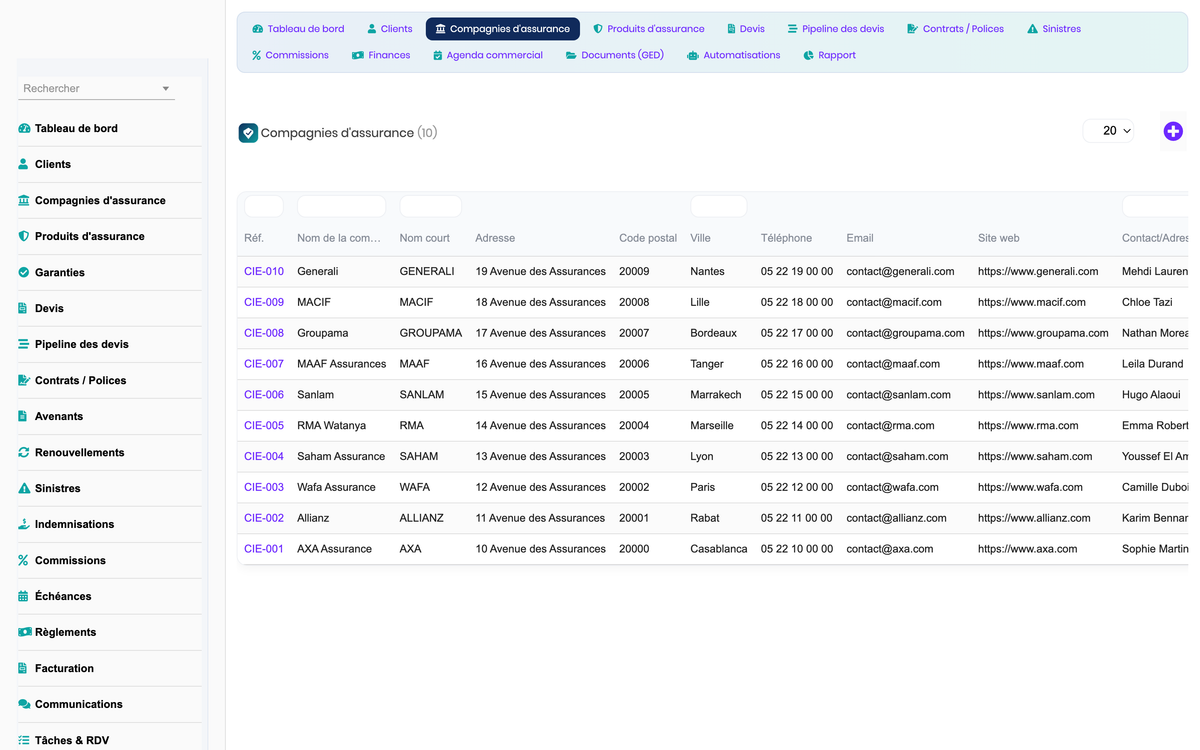The height and width of the screenshot is (750, 1200).
Task: Open the Contrats / Polices top tab
Action: (955, 29)
